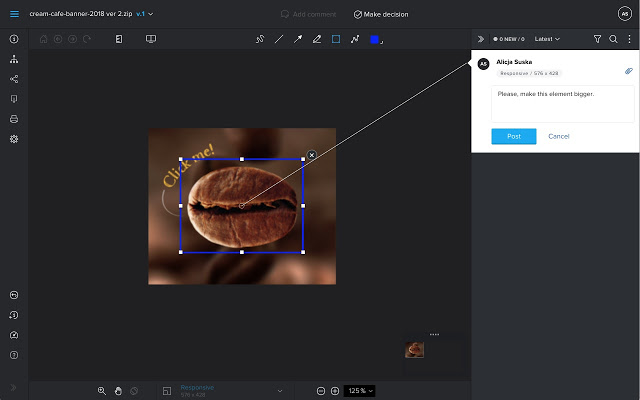Open the Latest sort dropdown

[547, 39]
